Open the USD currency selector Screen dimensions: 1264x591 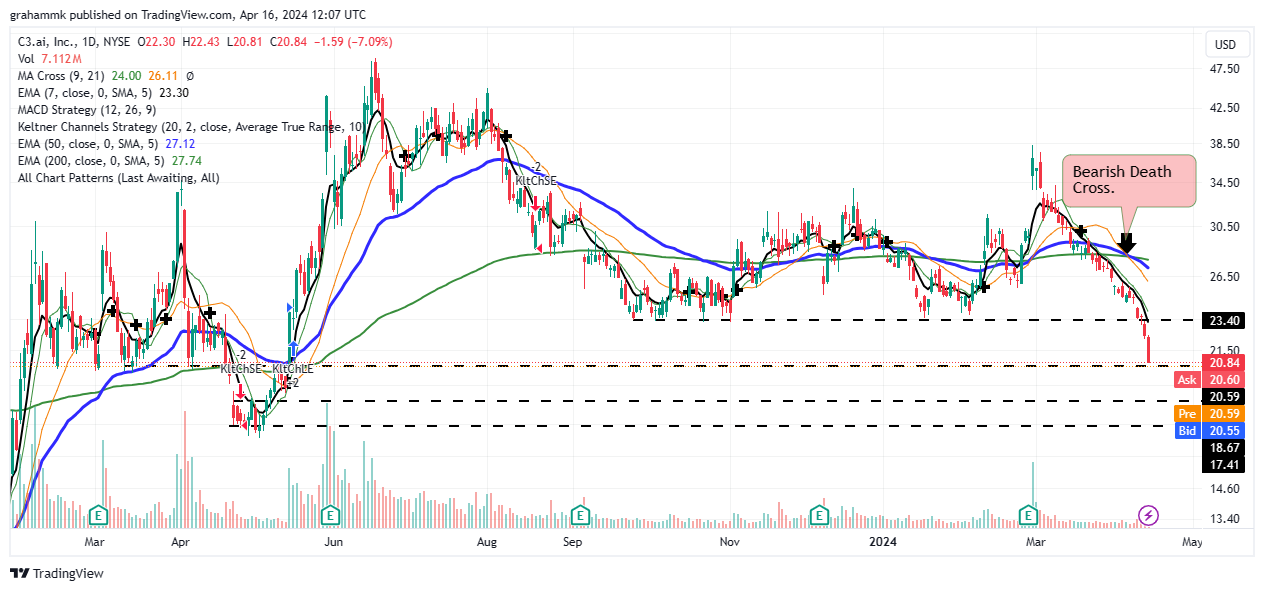1225,45
